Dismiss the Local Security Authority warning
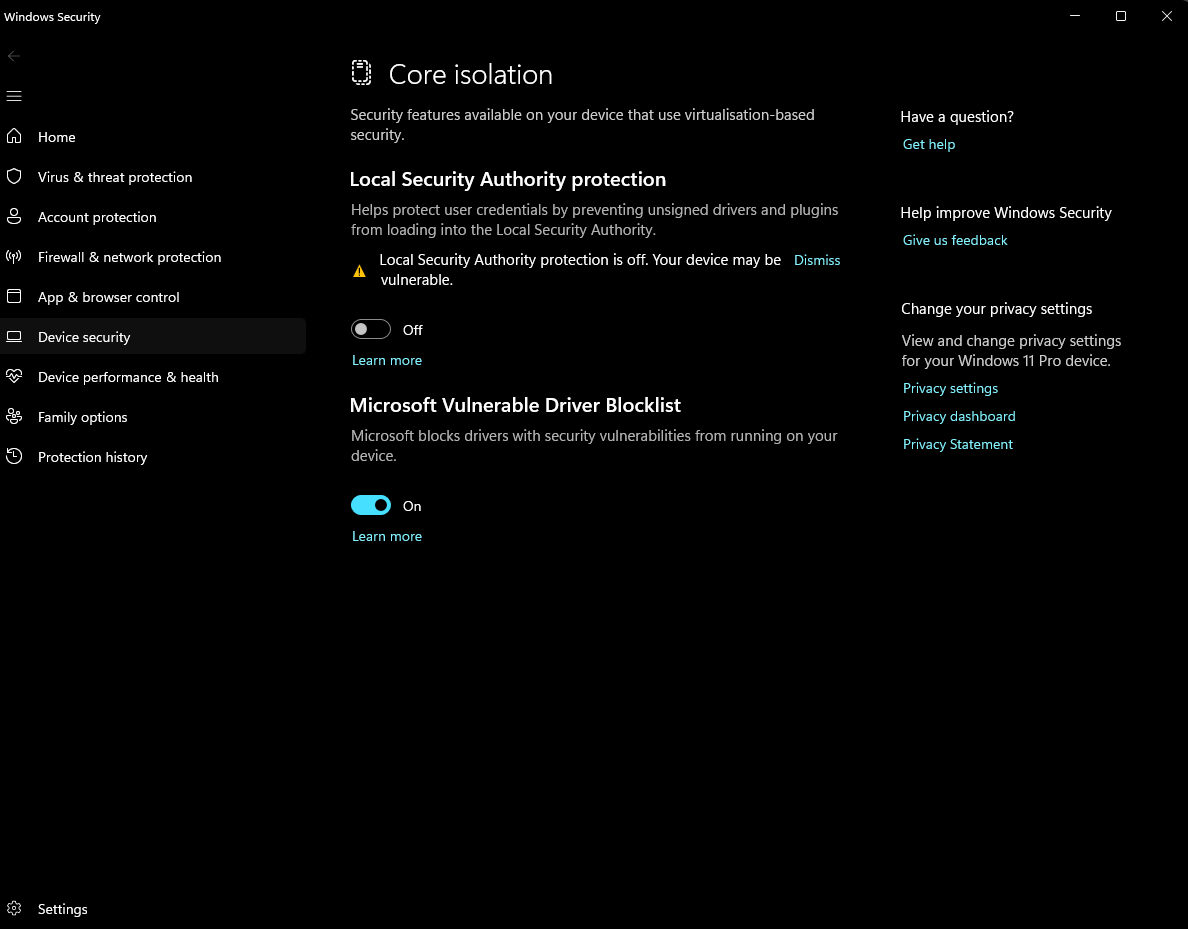1188x929 pixels. pos(817,260)
